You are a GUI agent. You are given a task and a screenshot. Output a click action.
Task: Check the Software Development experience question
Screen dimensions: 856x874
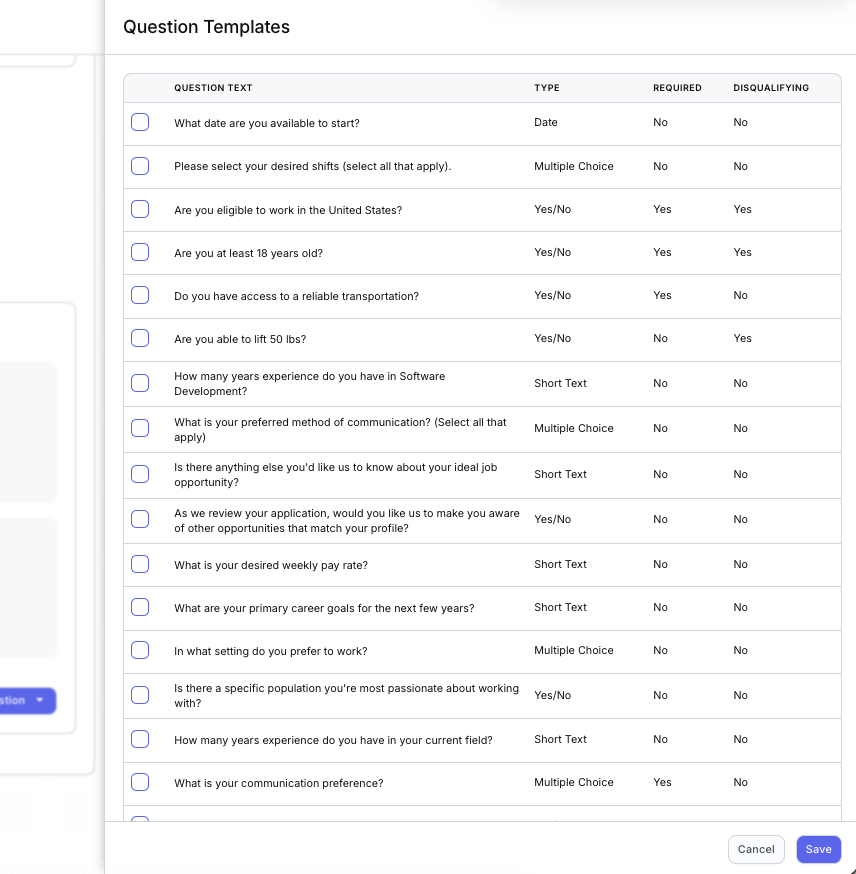(140, 383)
